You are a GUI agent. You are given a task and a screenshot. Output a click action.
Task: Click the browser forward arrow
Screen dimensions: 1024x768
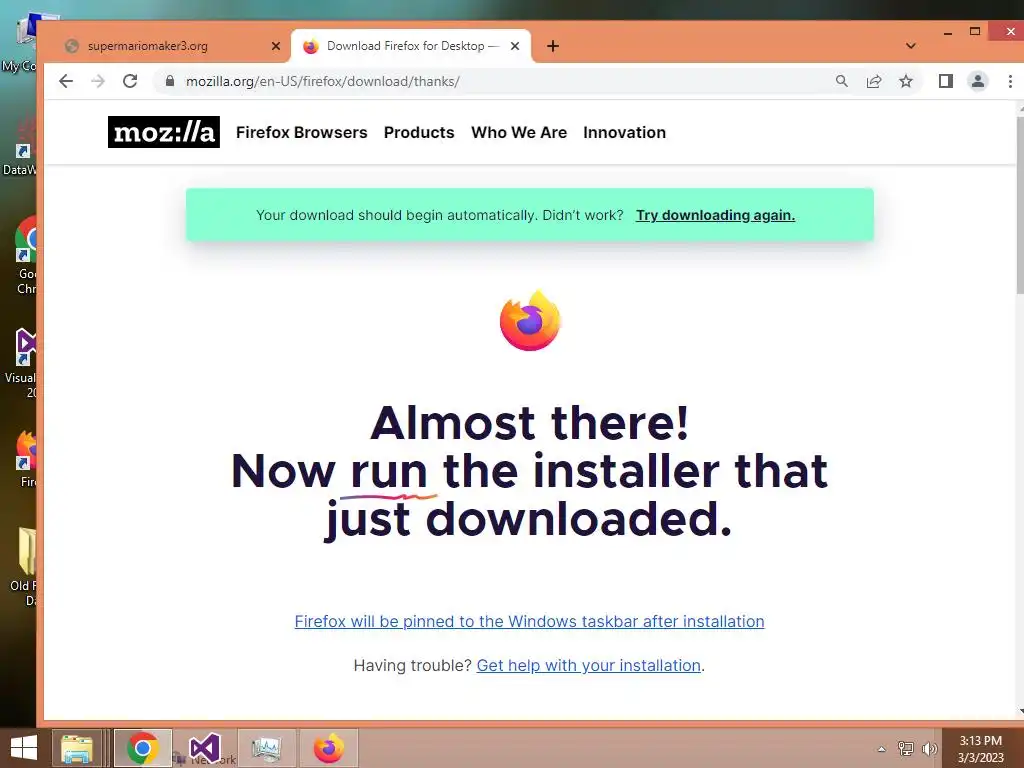[98, 81]
